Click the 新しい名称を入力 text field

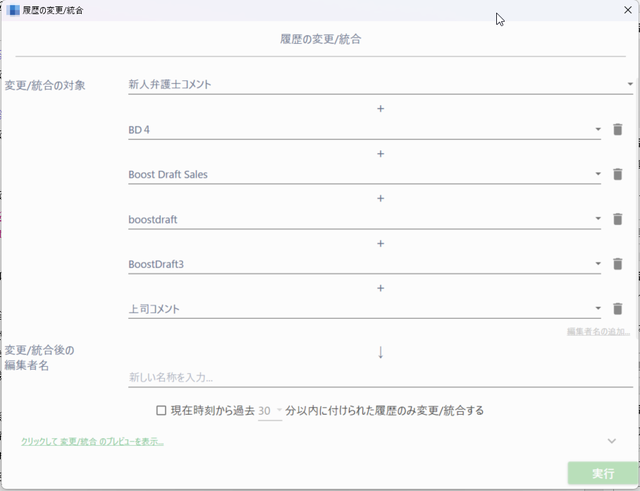click(380, 377)
